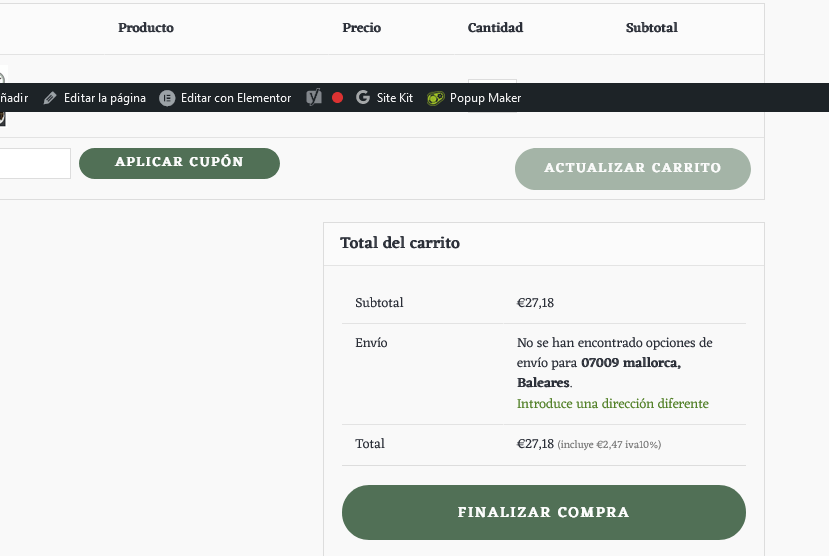829x556 pixels.
Task: Focus the coupon code input field
Action: pos(35,163)
